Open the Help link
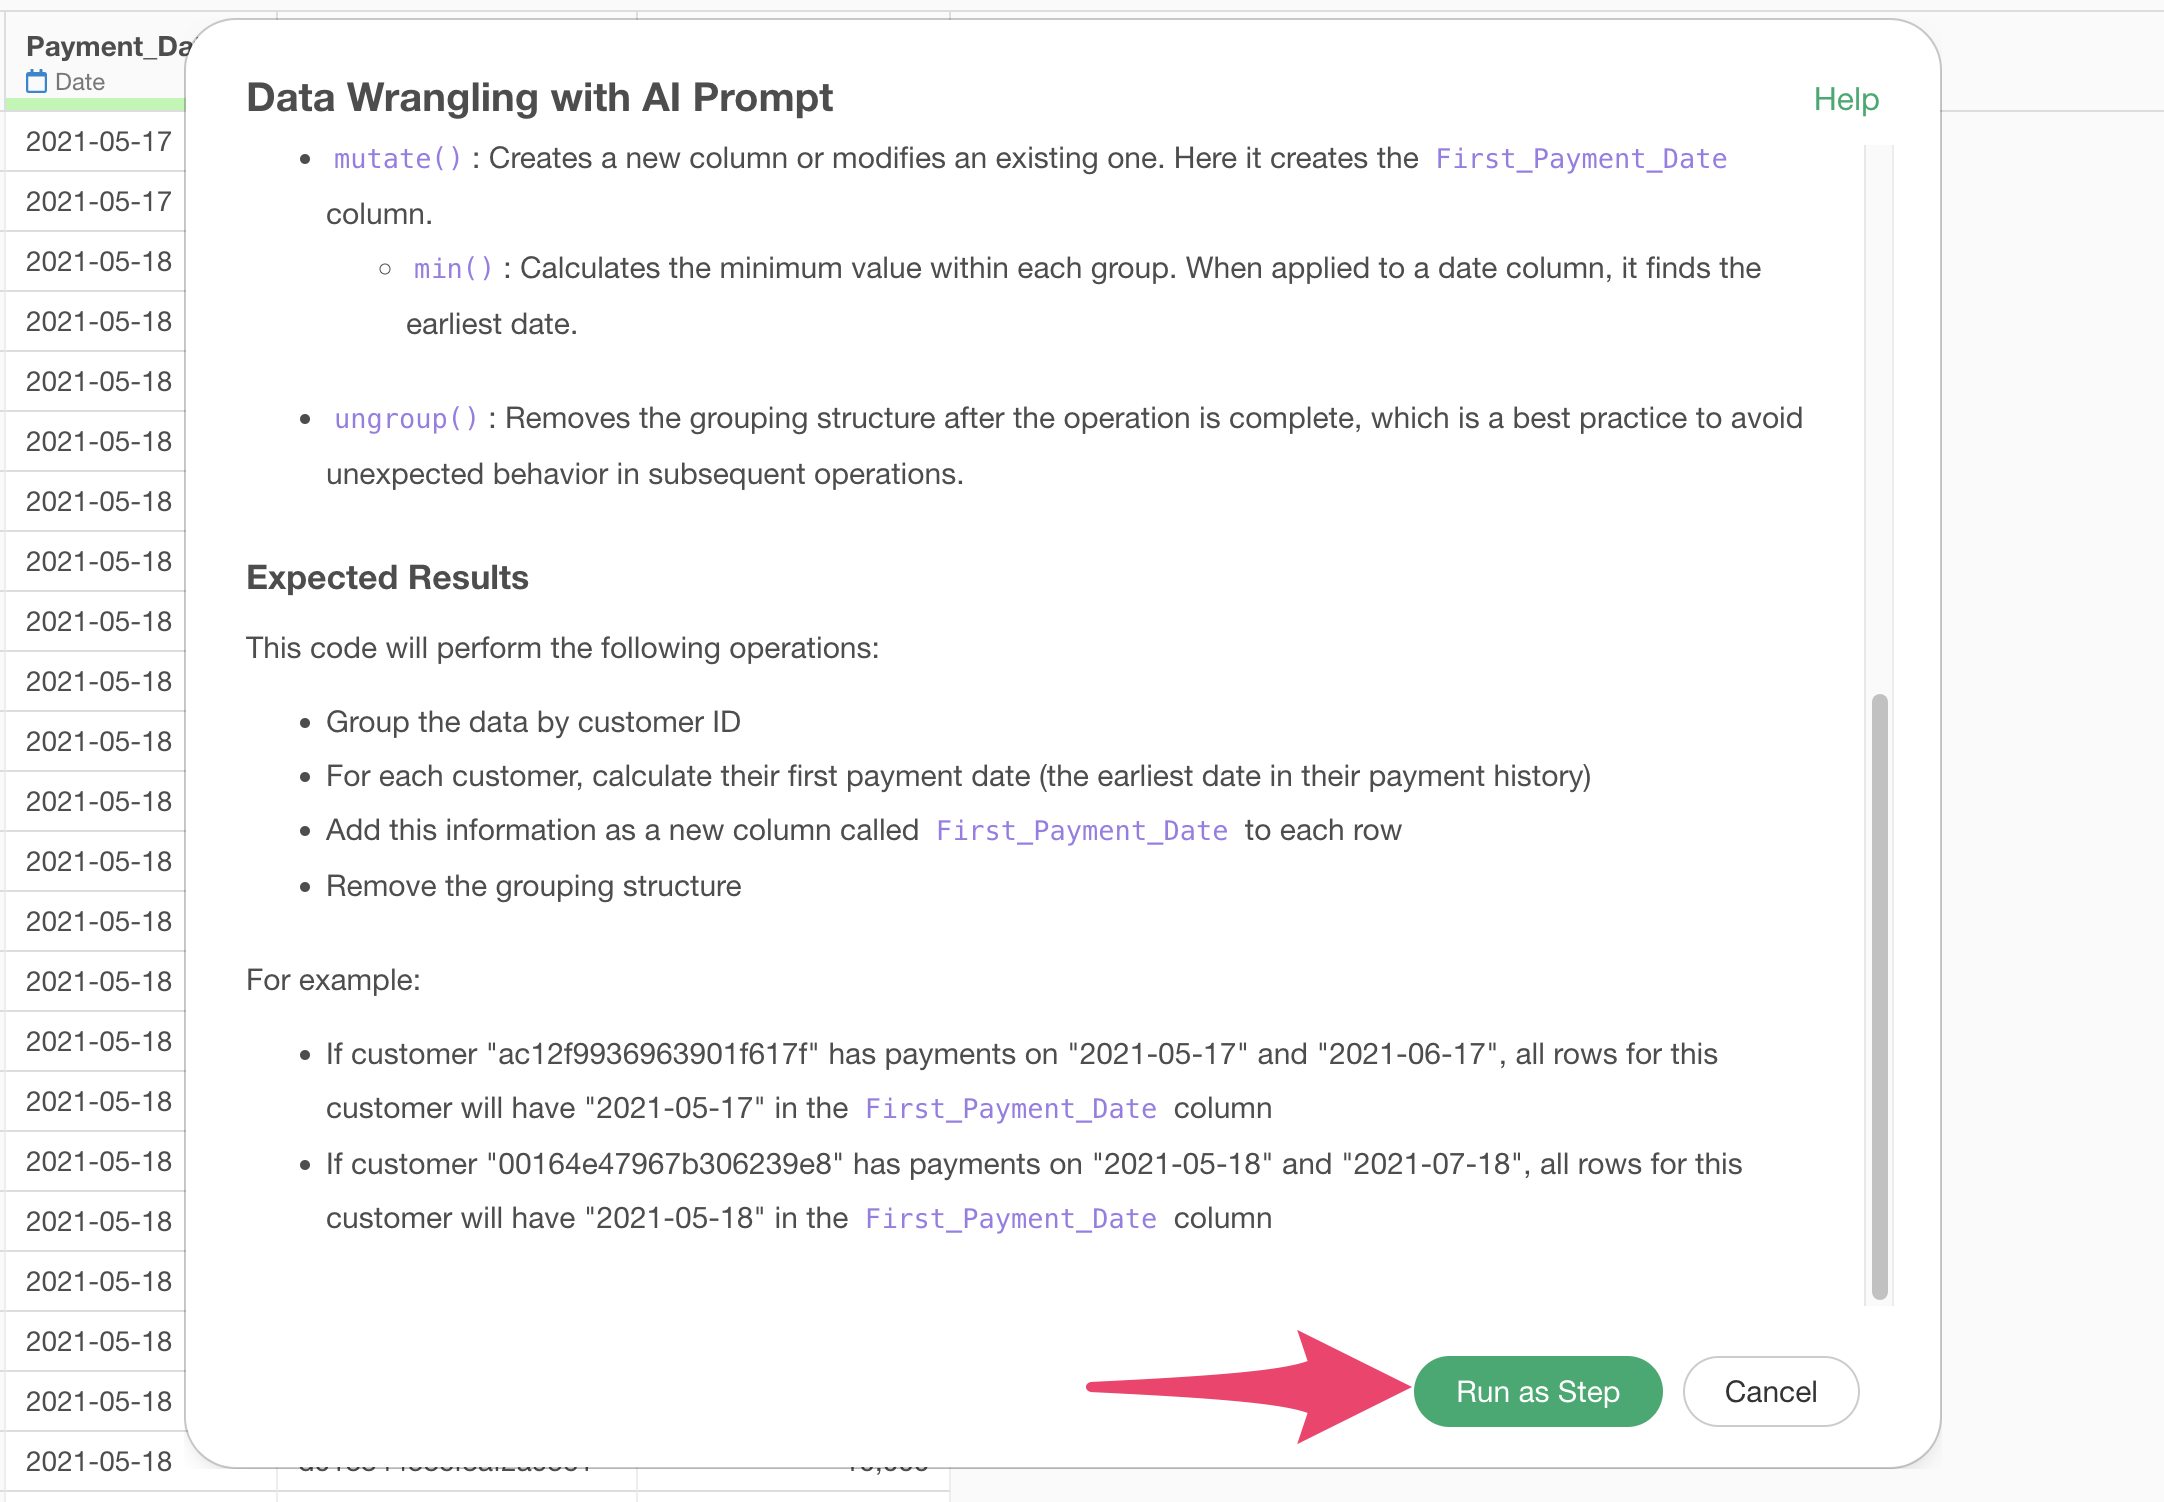The height and width of the screenshot is (1502, 2164). tap(1846, 99)
